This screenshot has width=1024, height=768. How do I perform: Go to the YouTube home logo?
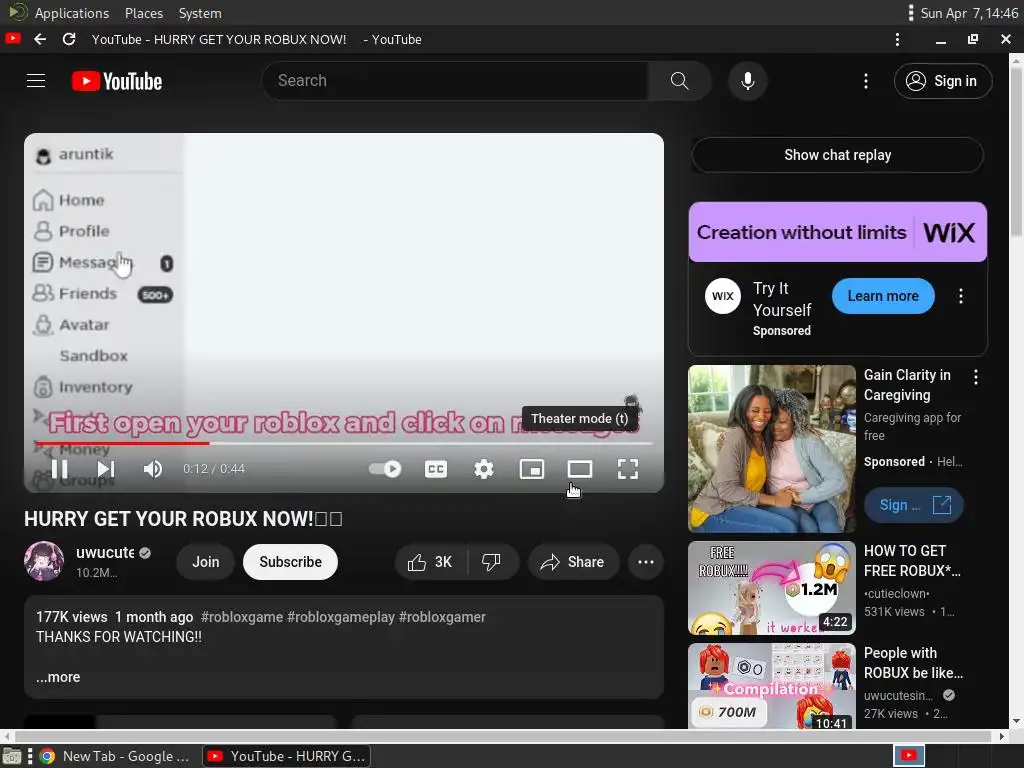click(117, 81)
